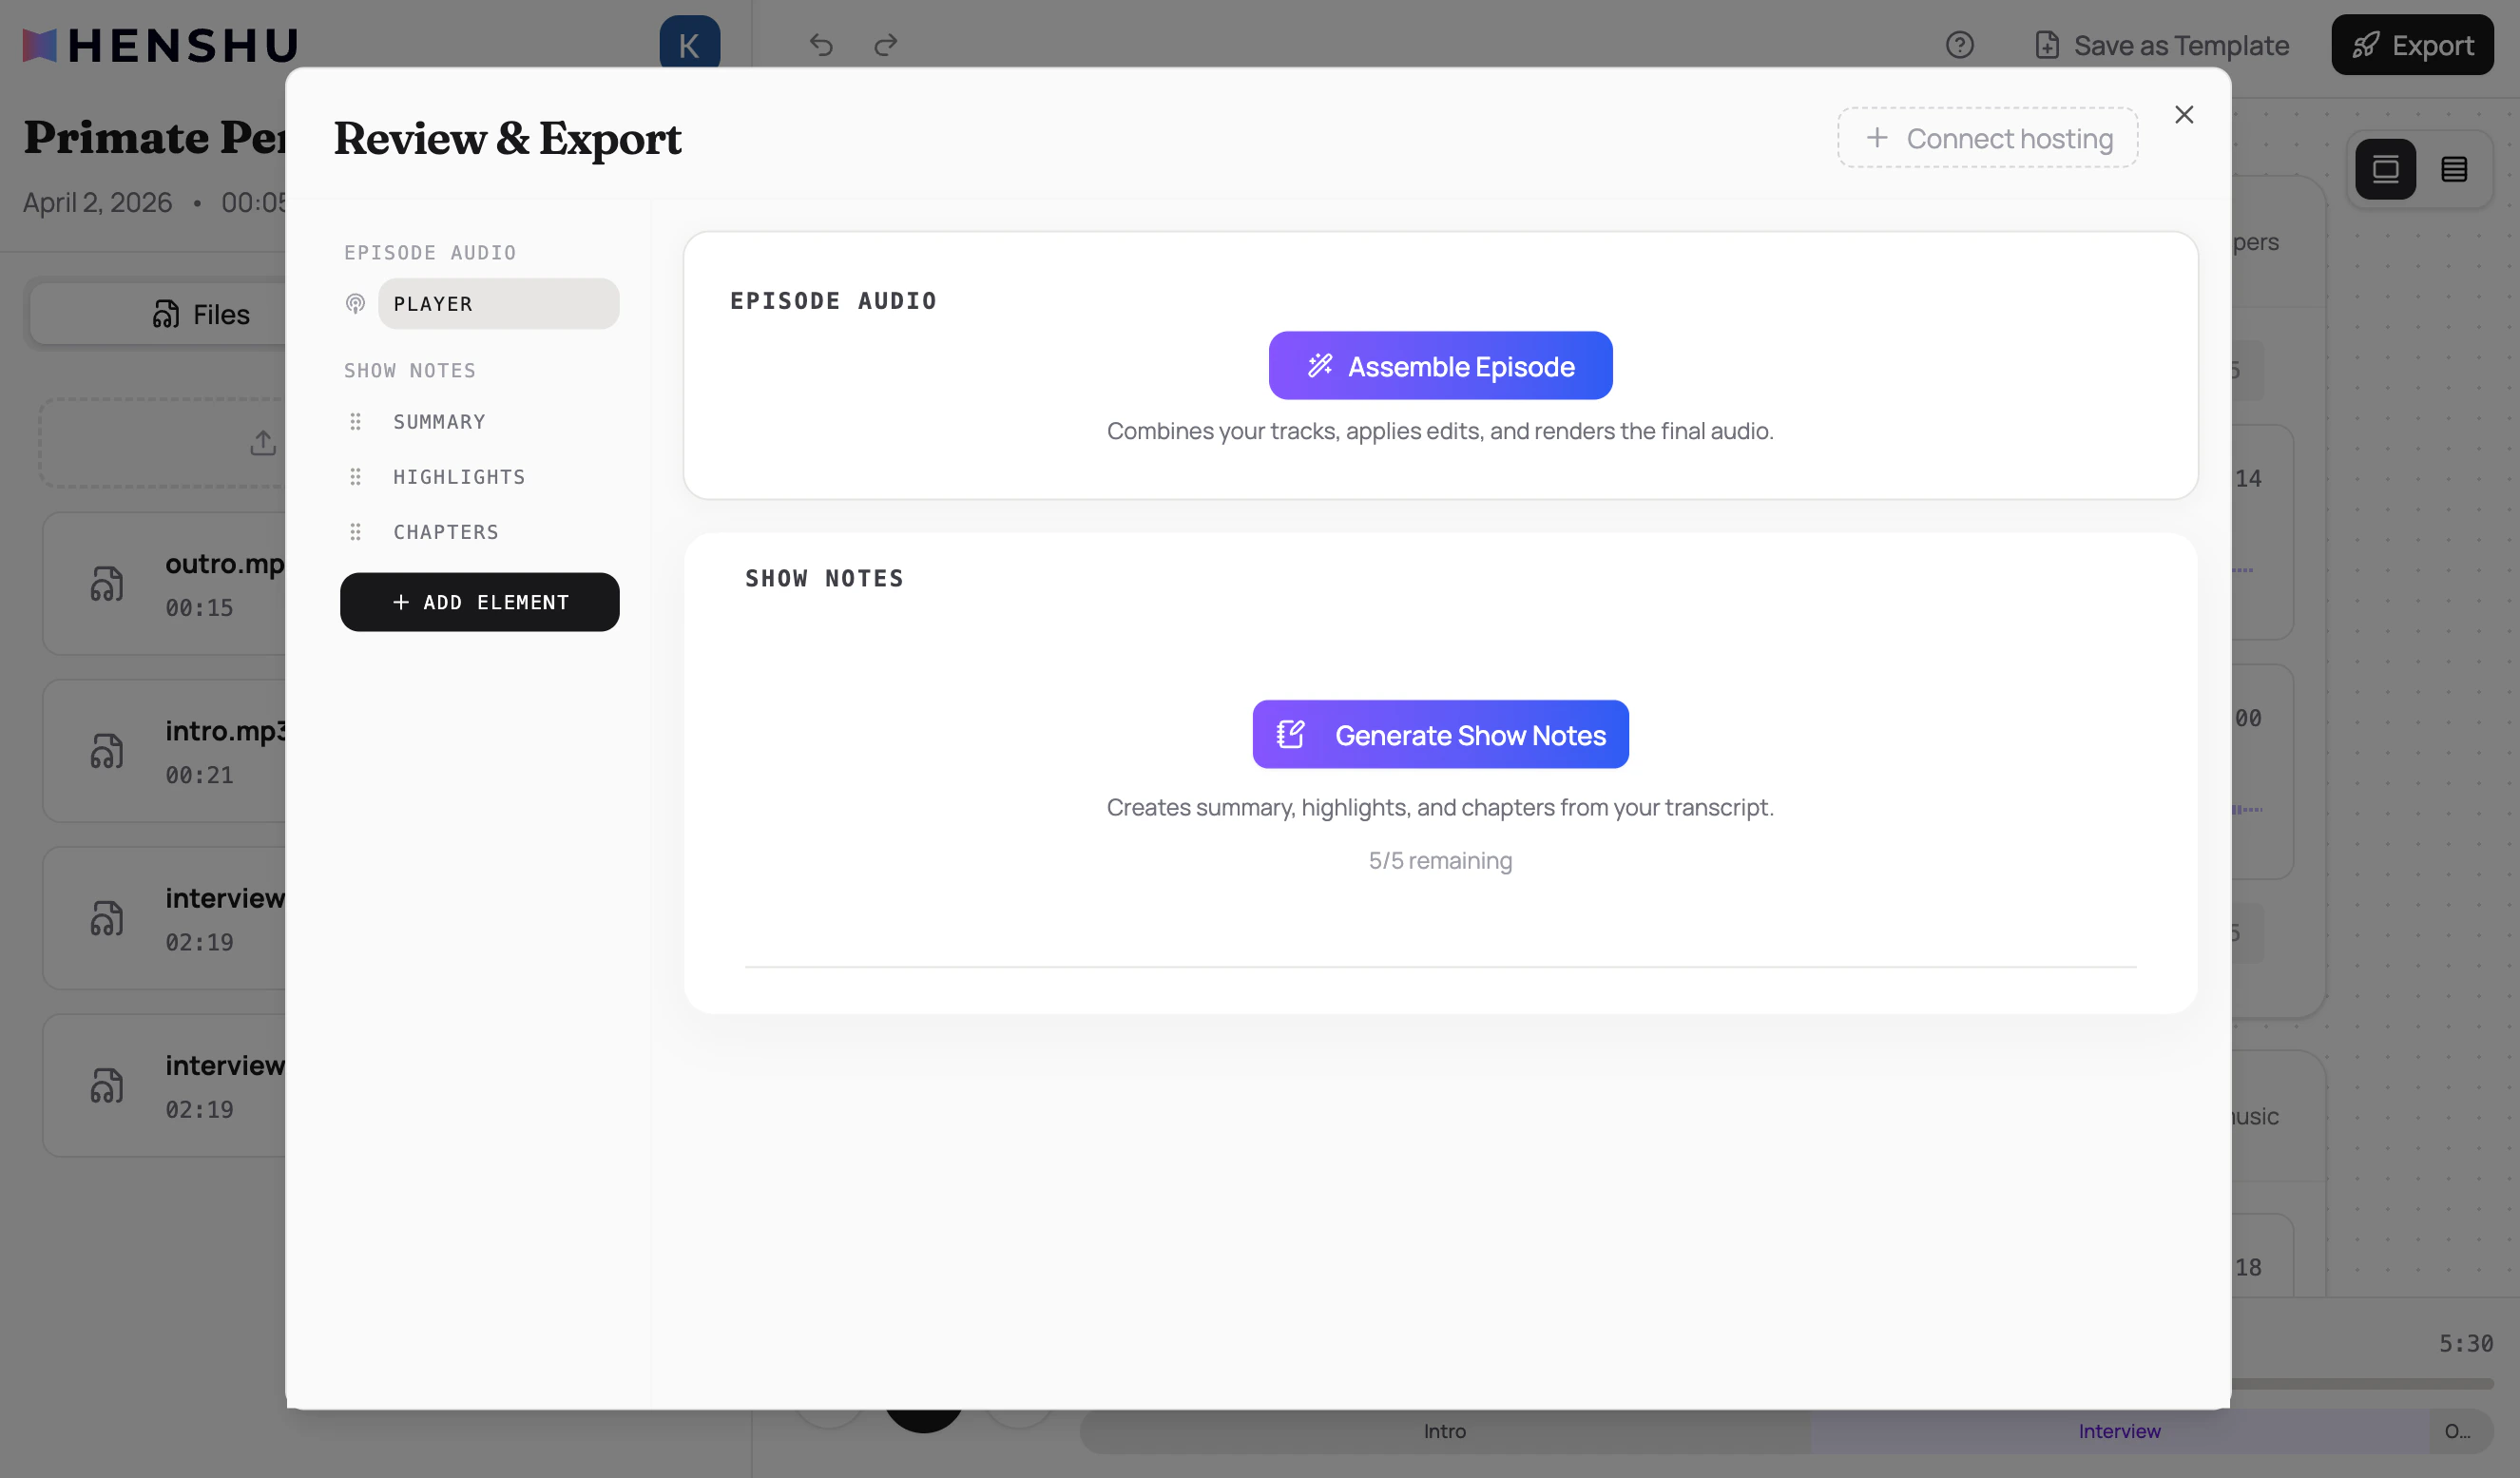2520x1478 pixels.
Task: Open the help question mark icon
Action: 1960,45
